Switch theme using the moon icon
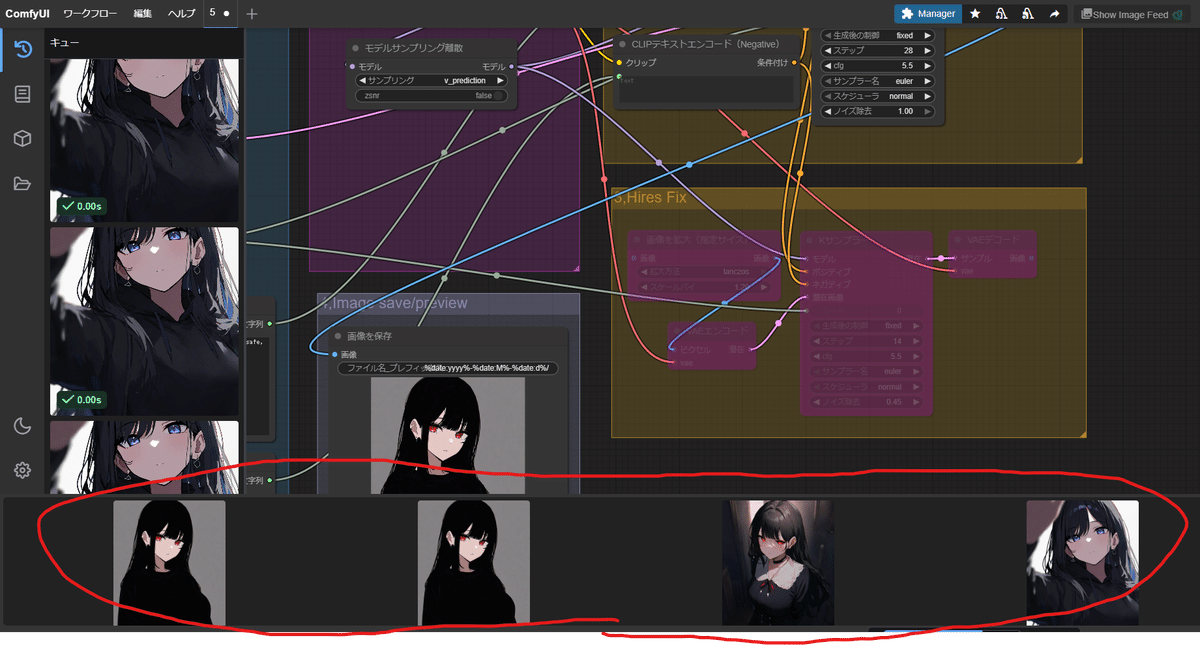 (x=22, y=426)
